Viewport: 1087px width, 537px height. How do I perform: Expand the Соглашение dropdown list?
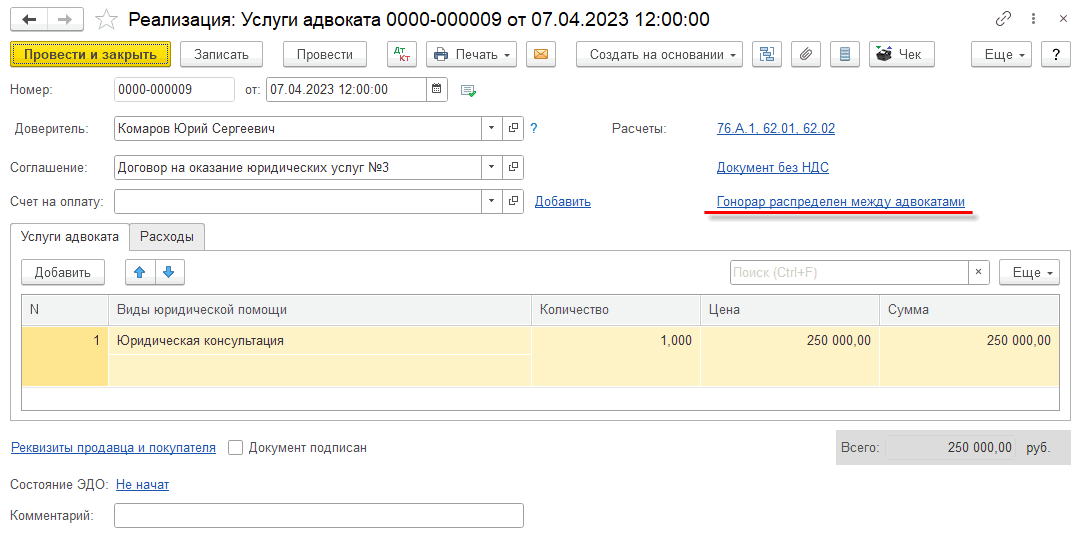[490, 167]
